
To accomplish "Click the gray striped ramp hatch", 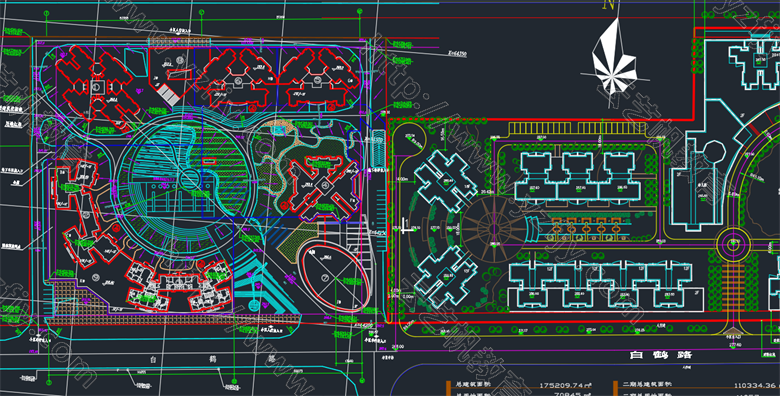I will [x=168, y=95].
